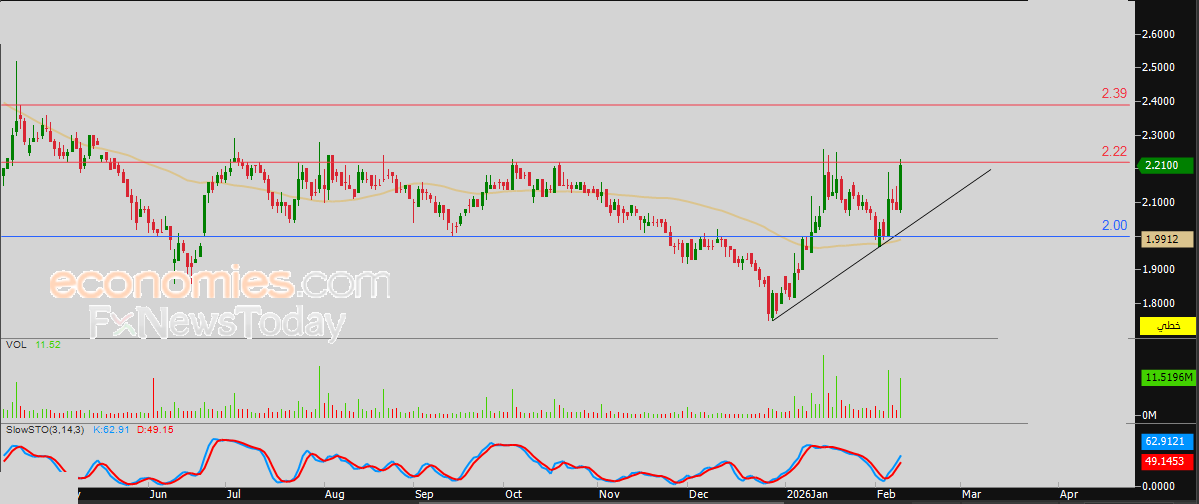Click the Oct marker on time axis

[x=513, y=494]
